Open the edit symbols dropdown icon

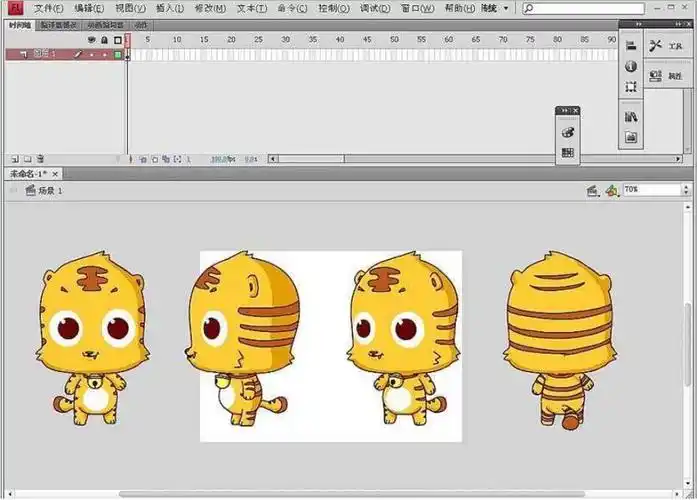pyautogui.click(x=611, y=190)
